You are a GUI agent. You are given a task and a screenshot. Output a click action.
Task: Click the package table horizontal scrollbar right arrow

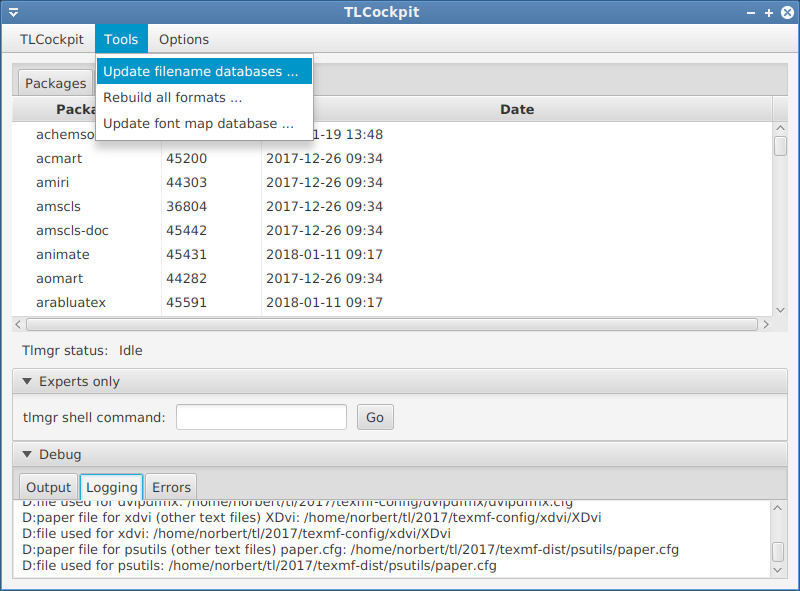[766, 324]
